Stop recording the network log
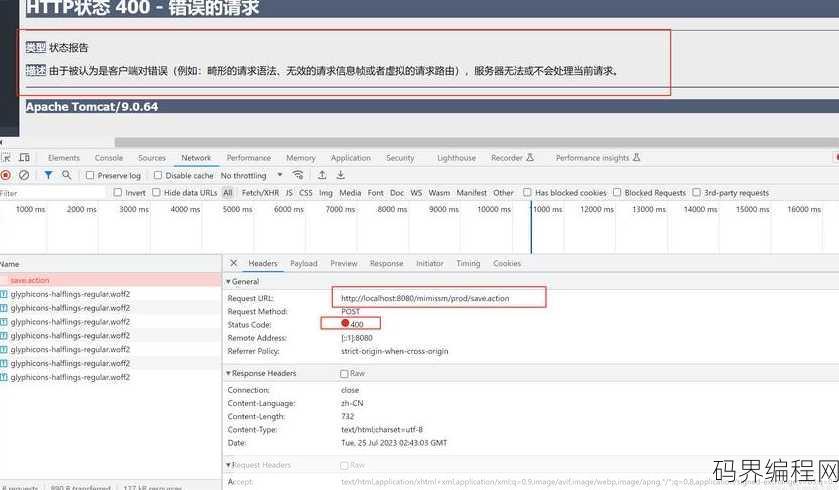The width and height of the screenshot is (839, 490). coord(6,175)
